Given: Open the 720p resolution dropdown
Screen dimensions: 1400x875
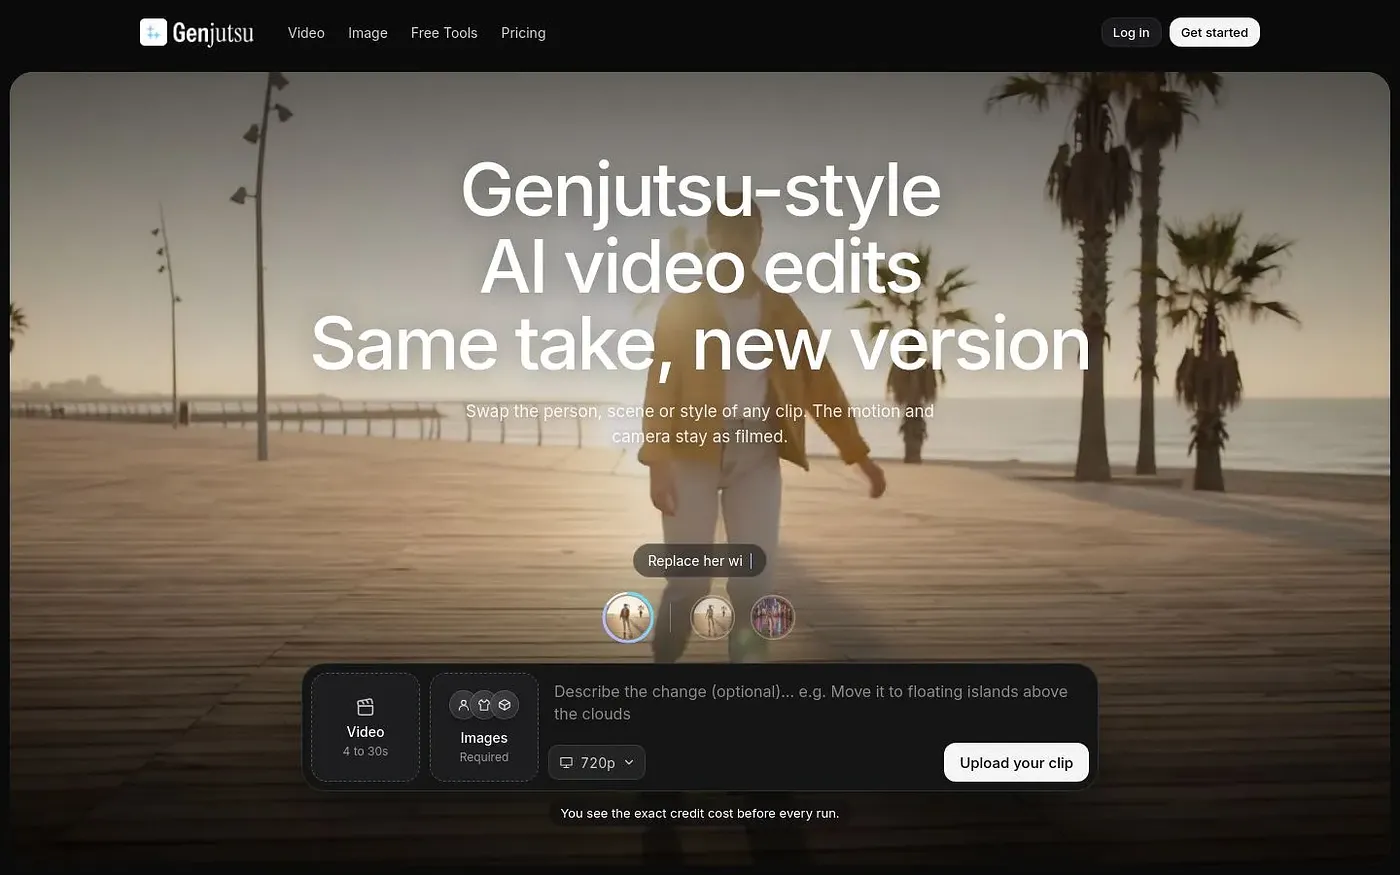Looking at the screenshot, I should point(597,762).
